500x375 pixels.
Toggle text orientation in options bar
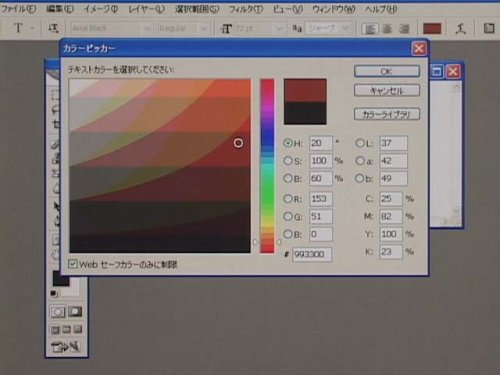(x=53, y=28)
